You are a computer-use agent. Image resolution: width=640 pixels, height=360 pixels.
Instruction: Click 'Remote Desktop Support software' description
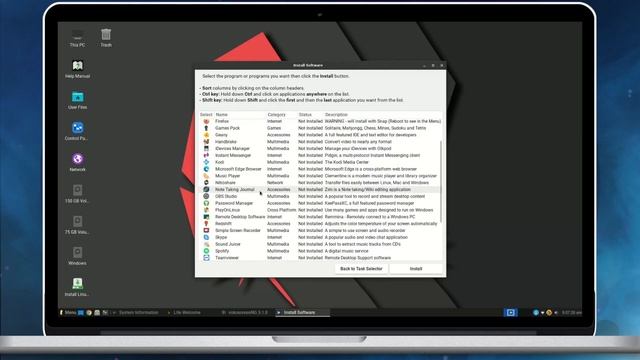pyautogui.click(x=358, y=258)
